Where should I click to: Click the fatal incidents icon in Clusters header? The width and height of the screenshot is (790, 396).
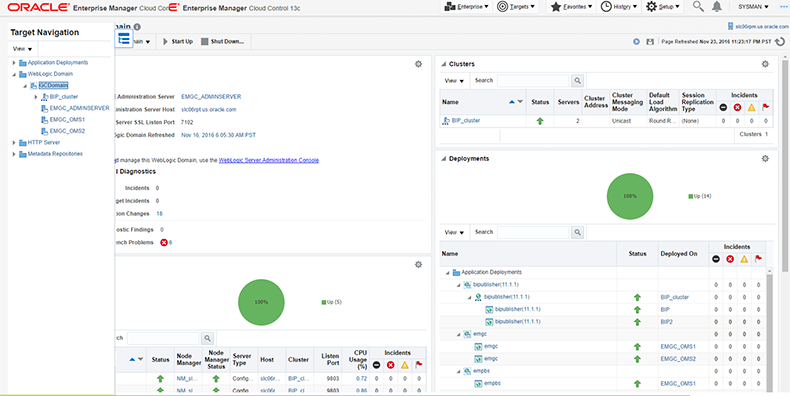click(723, 107)
